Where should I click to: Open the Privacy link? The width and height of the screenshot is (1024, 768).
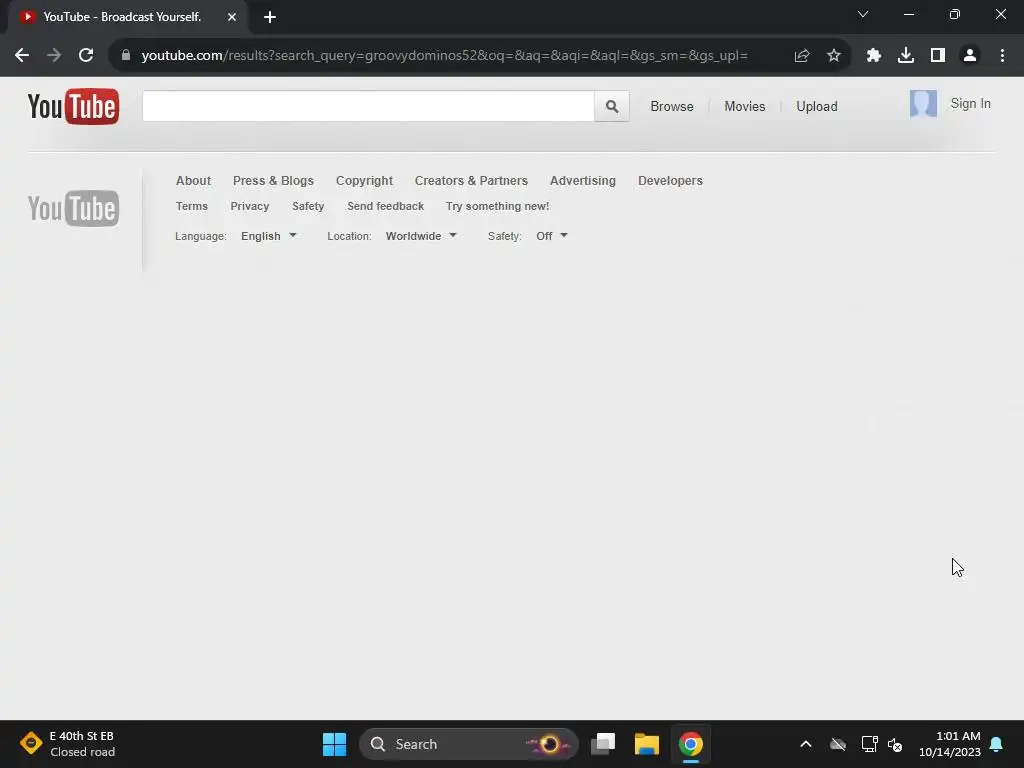click(249, 206)
